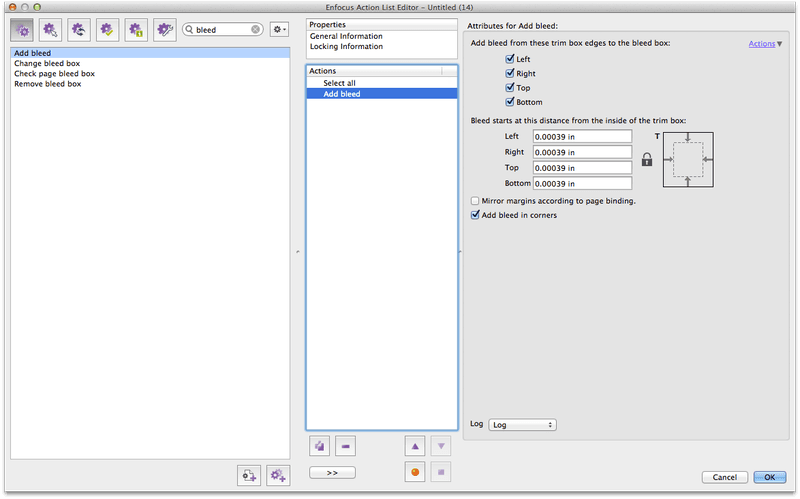This screenshot has height=499, width=800.
Task: Open Locking Information properties
Action: pos(346,46)
